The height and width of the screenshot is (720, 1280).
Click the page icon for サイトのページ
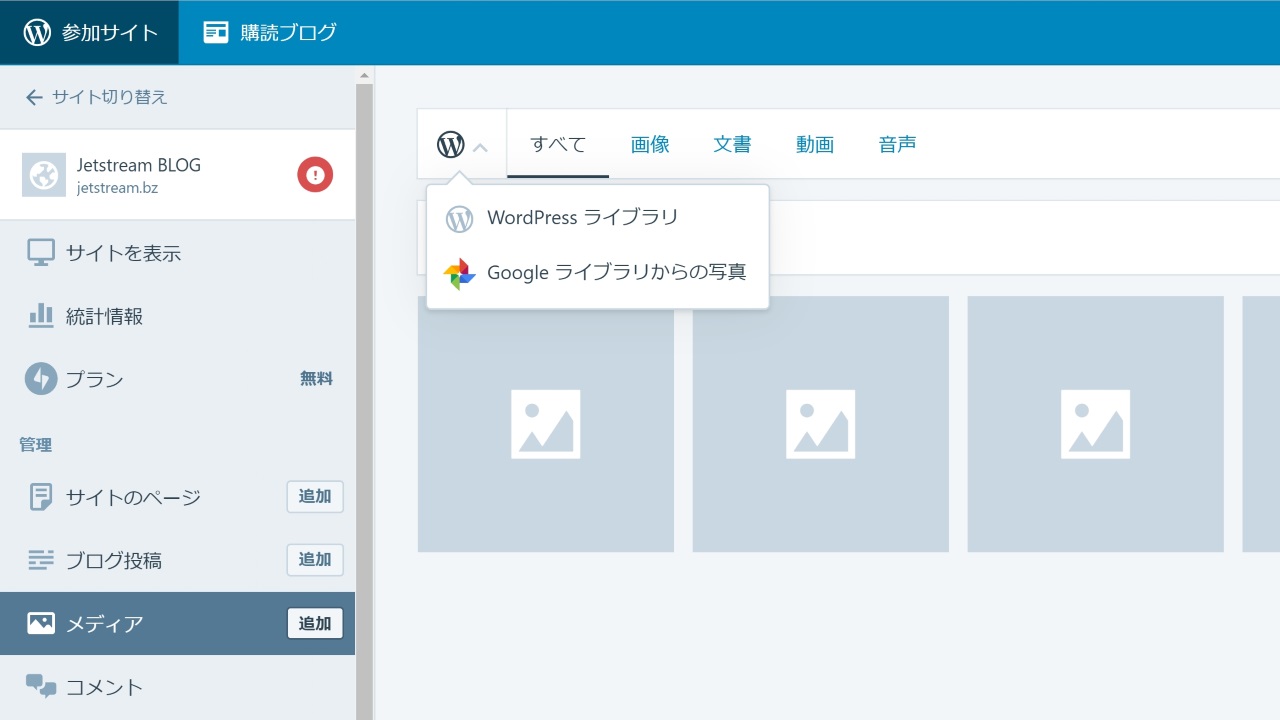click(41, 497)
